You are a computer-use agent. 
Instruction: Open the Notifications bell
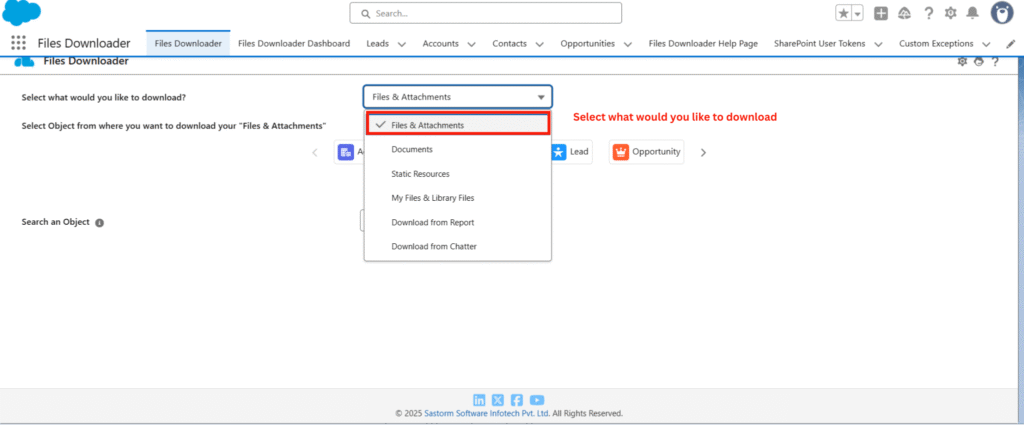coord(972,13)
